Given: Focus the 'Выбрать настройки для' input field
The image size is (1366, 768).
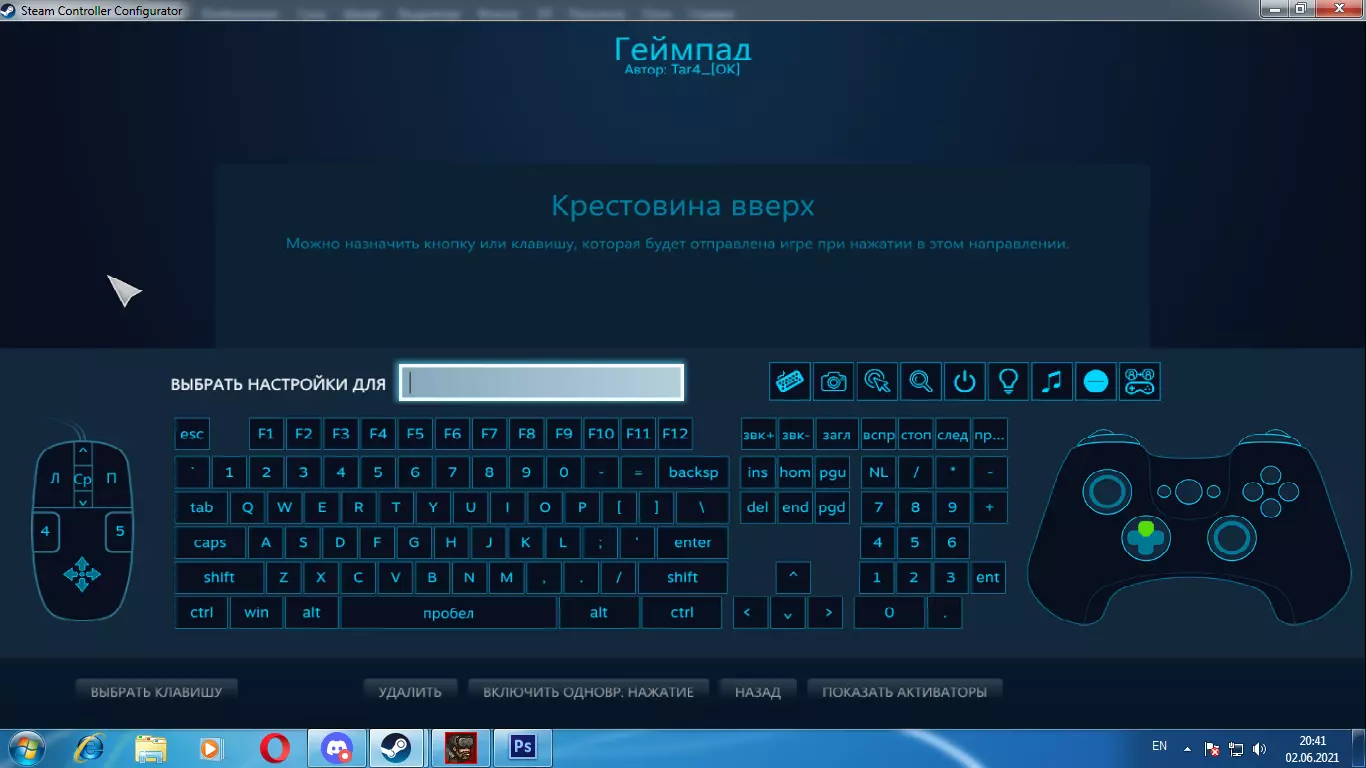Looking at the screenshot, I should pyautogui.click(x=541, y=382).
